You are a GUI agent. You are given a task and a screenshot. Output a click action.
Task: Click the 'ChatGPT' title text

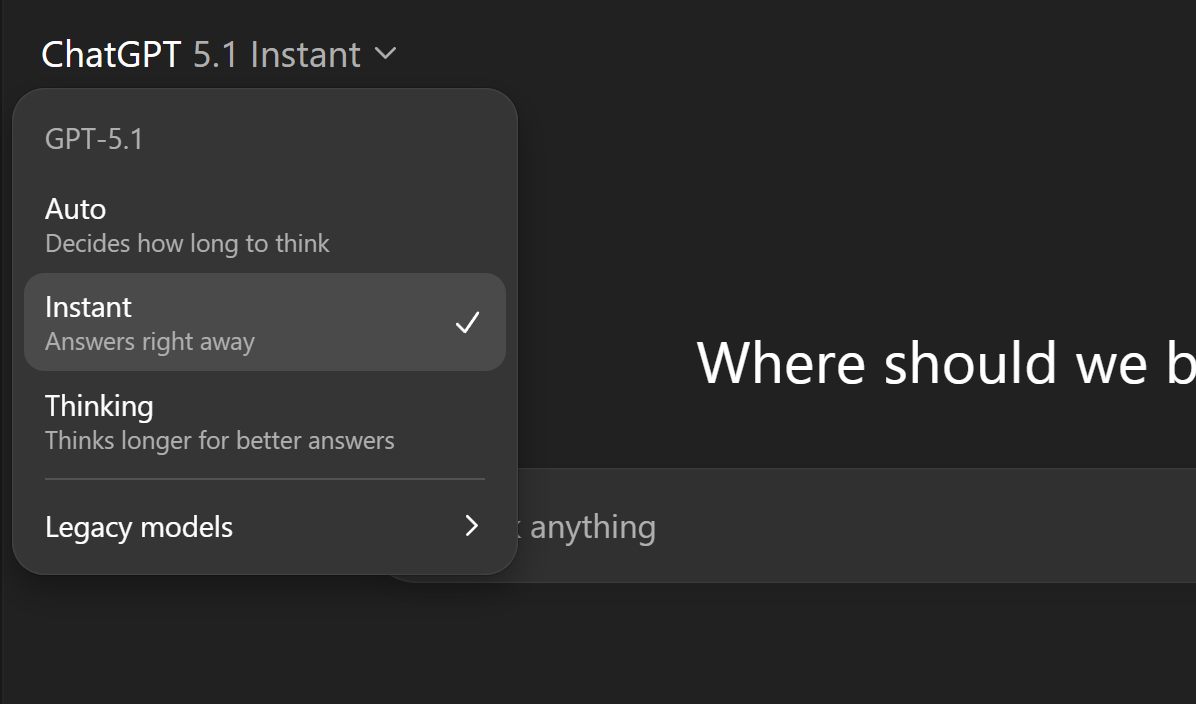(111, 54)
